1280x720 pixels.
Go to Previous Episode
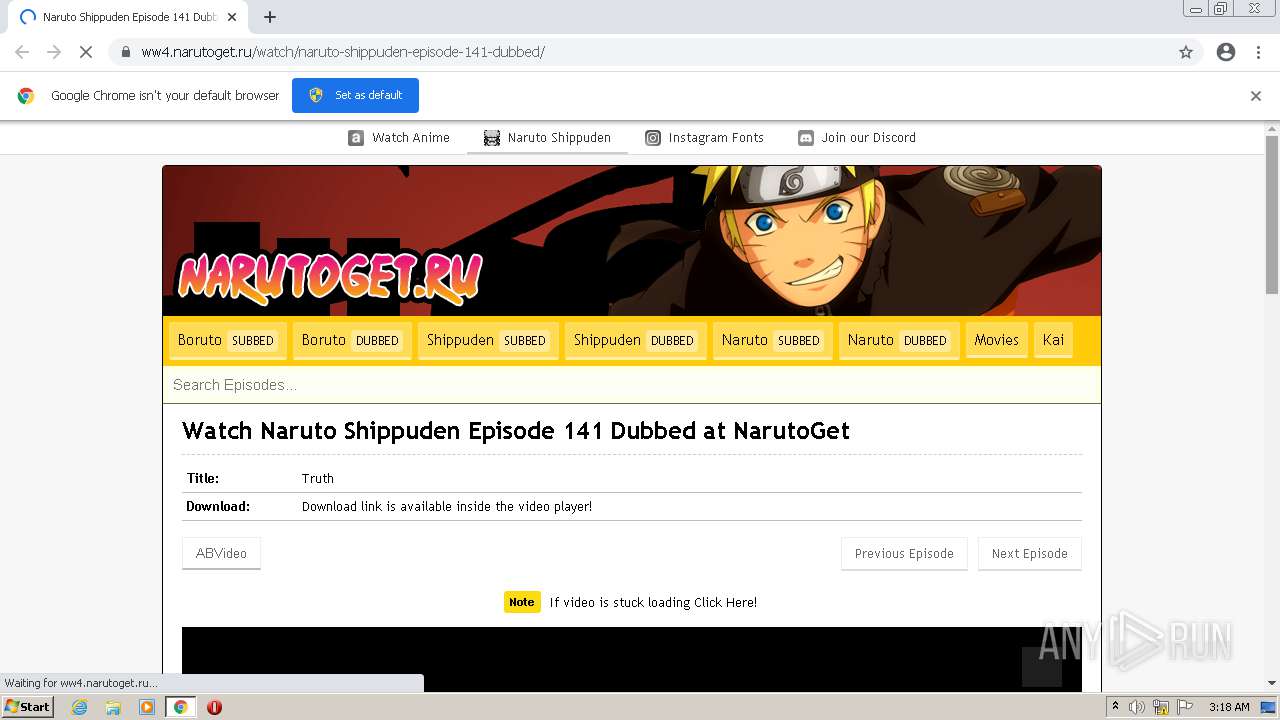[904, 553]
